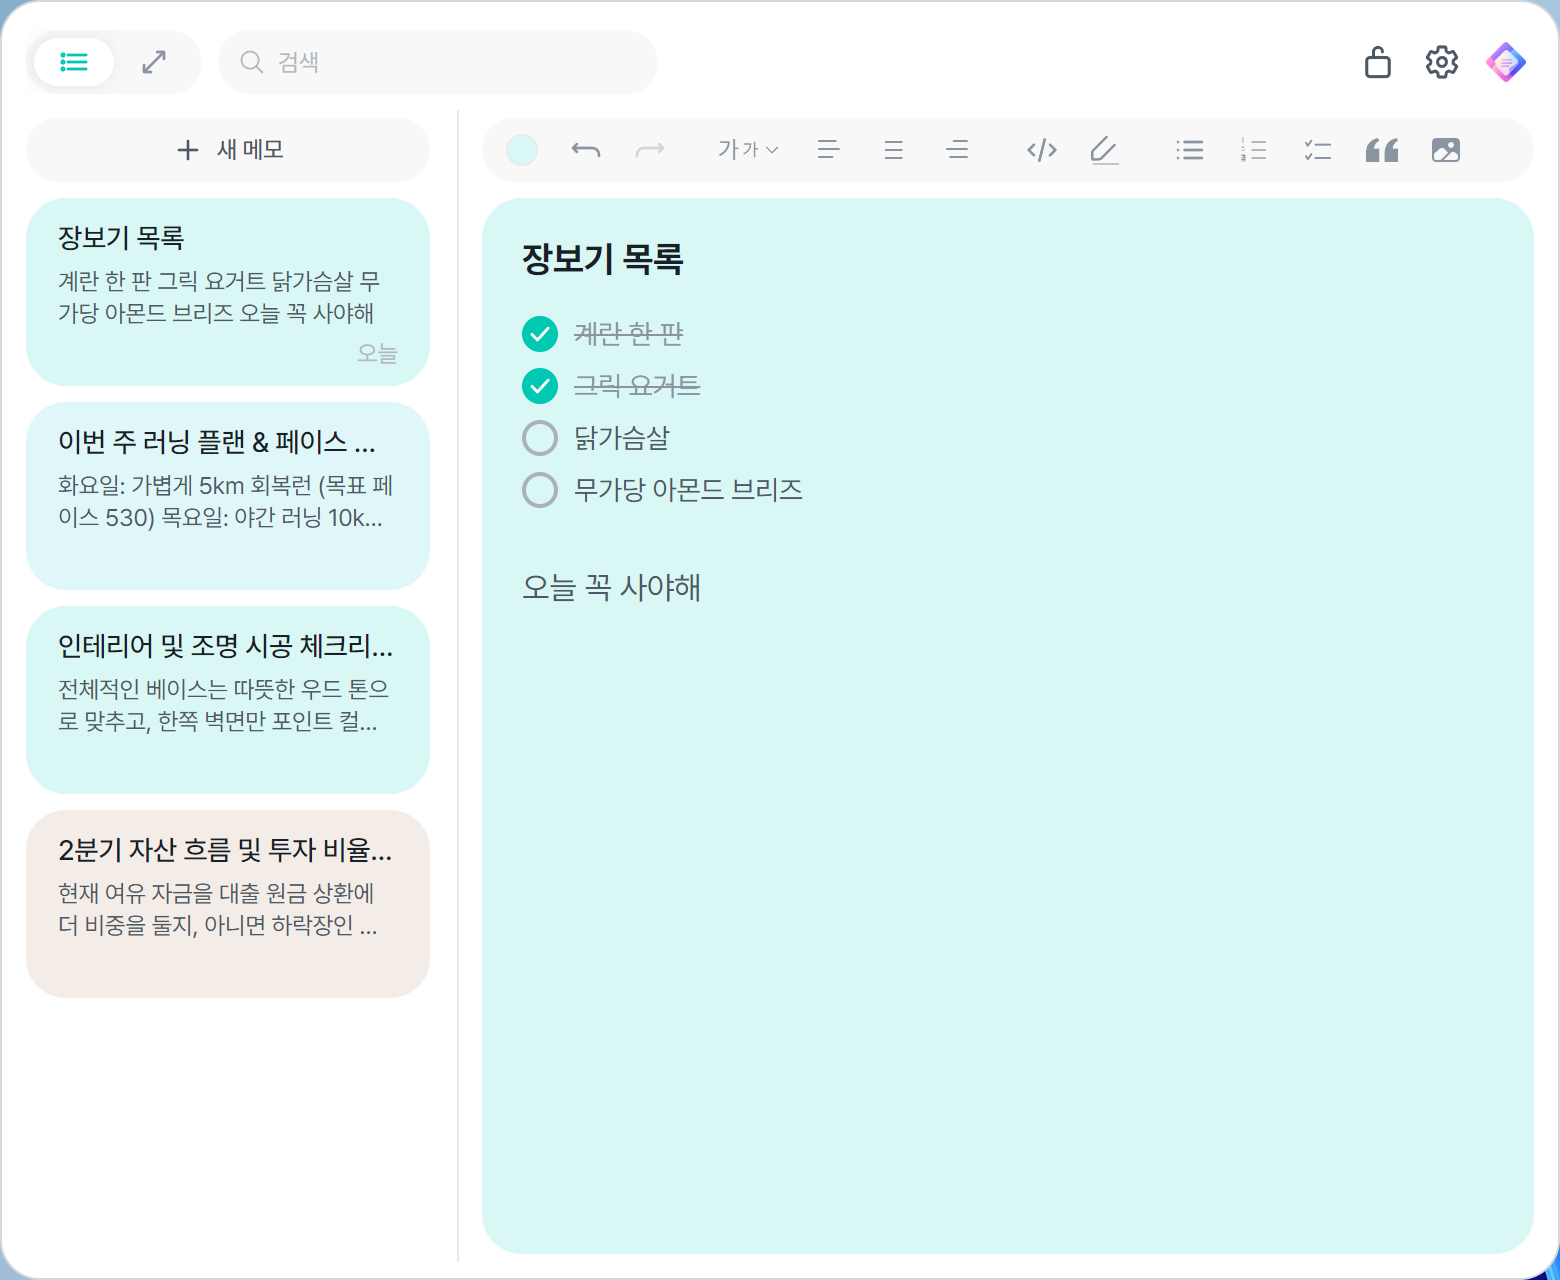Insert a blockquote
This screenshot has width=1560, height=1280.
[1381, 149]
